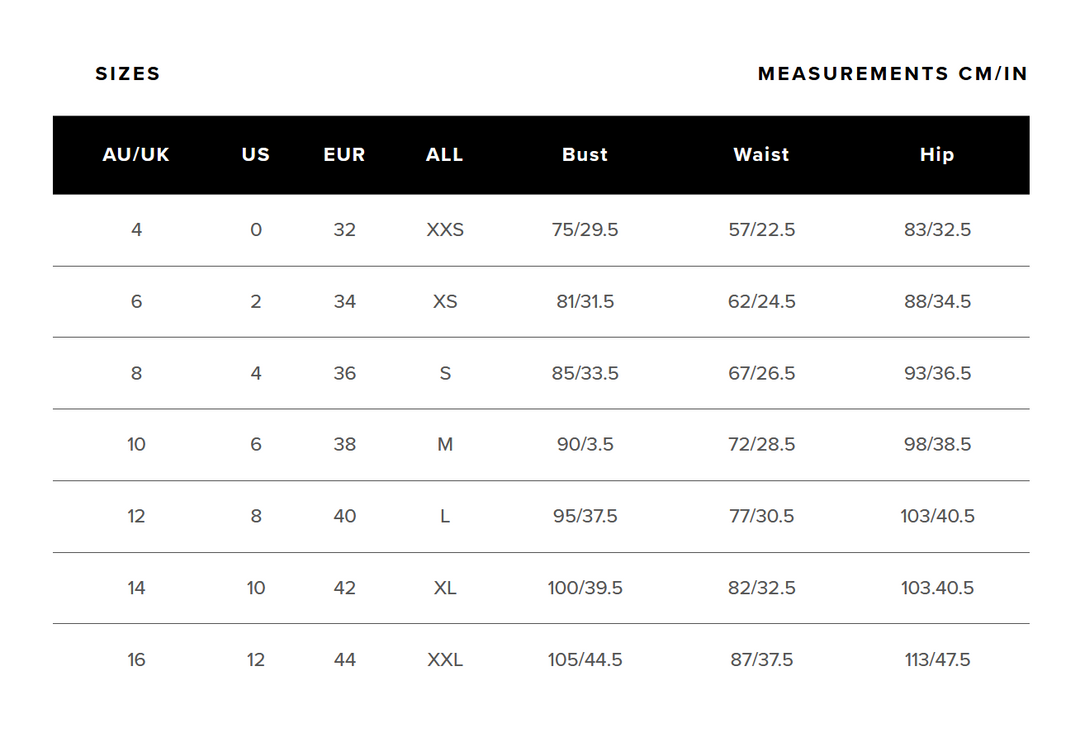Click the Bust column header
The width and height of the screenshot is (1080, 742).
(585, 155)
